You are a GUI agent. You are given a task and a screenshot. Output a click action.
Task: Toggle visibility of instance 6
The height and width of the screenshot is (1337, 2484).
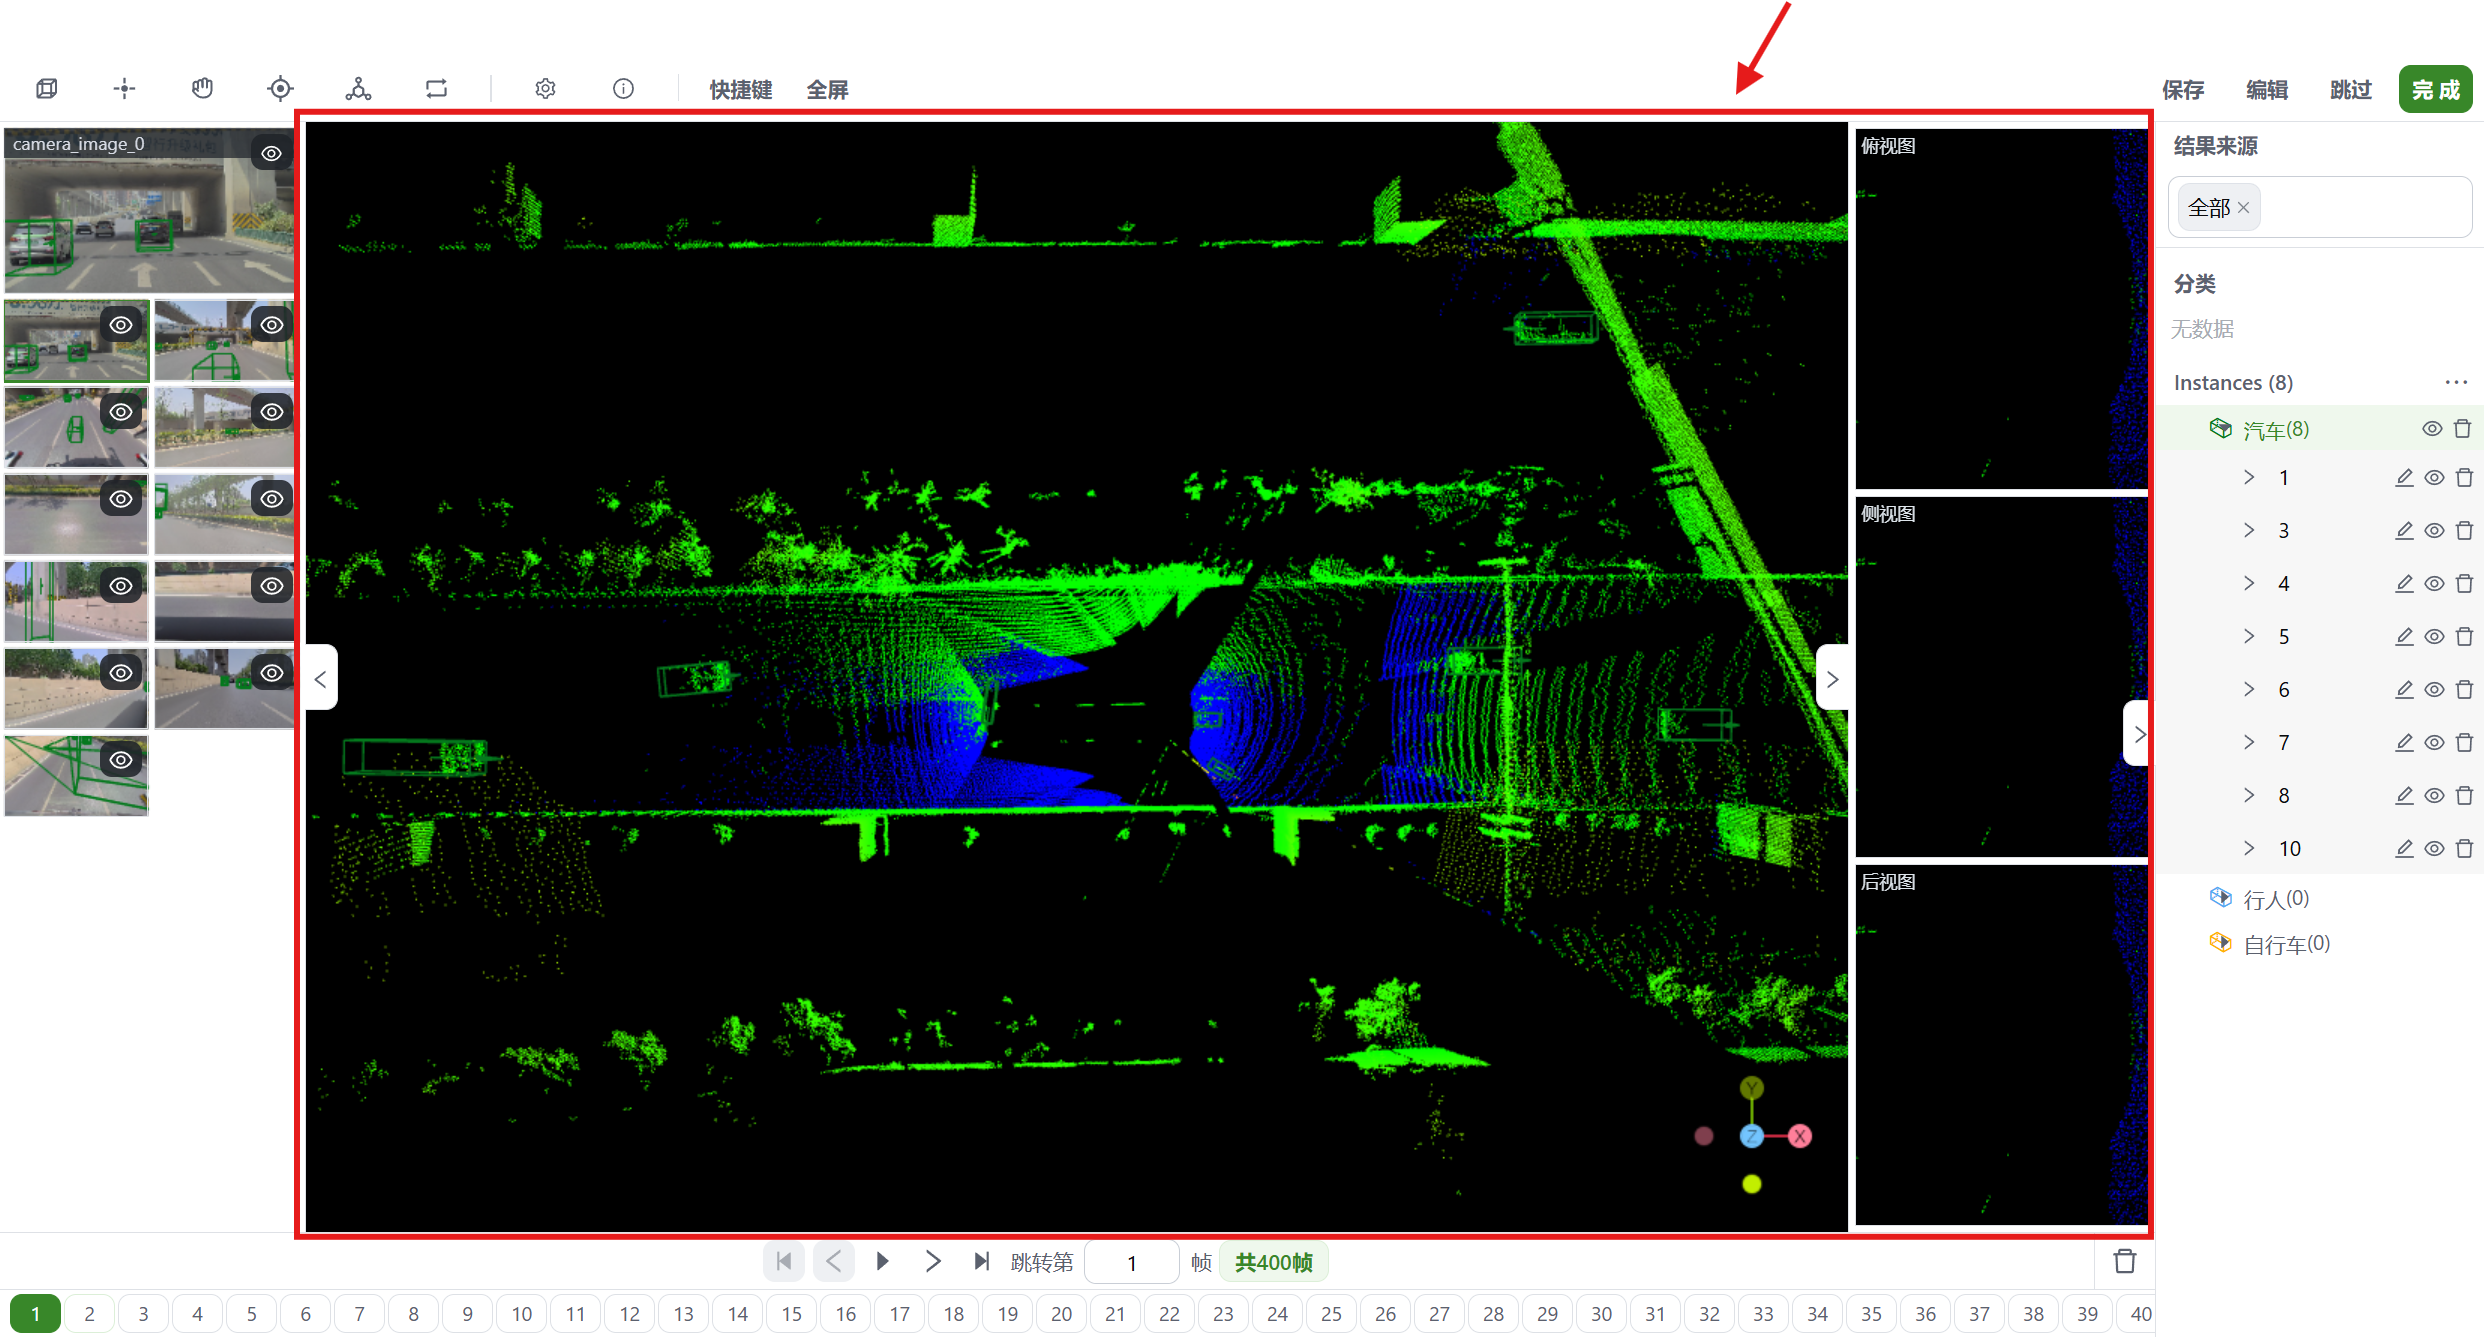[2434, 690]
